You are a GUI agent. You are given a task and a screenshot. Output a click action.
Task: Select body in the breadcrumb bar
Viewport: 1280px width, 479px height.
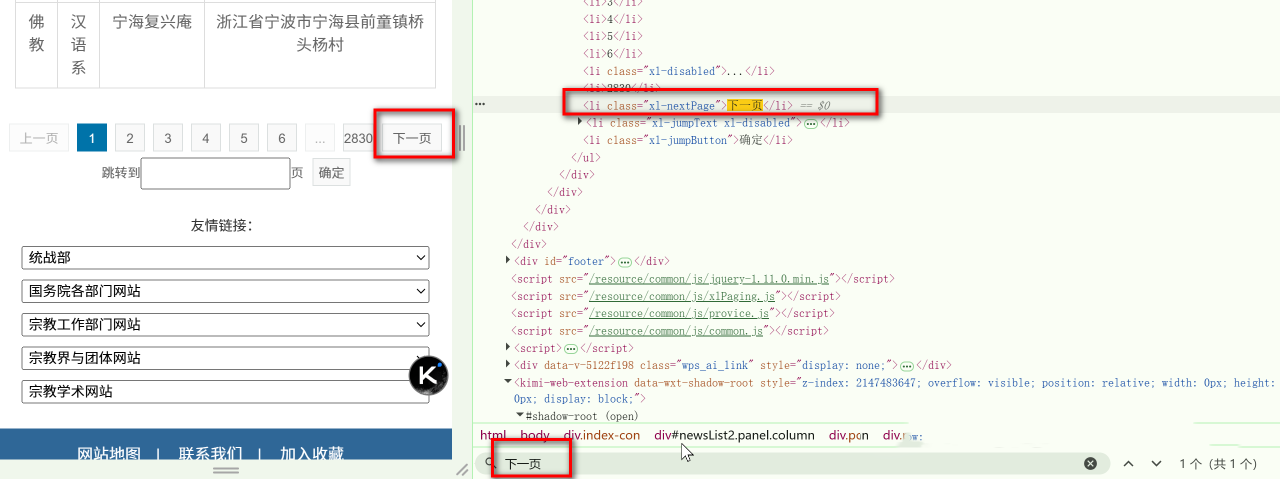(535, 435)
